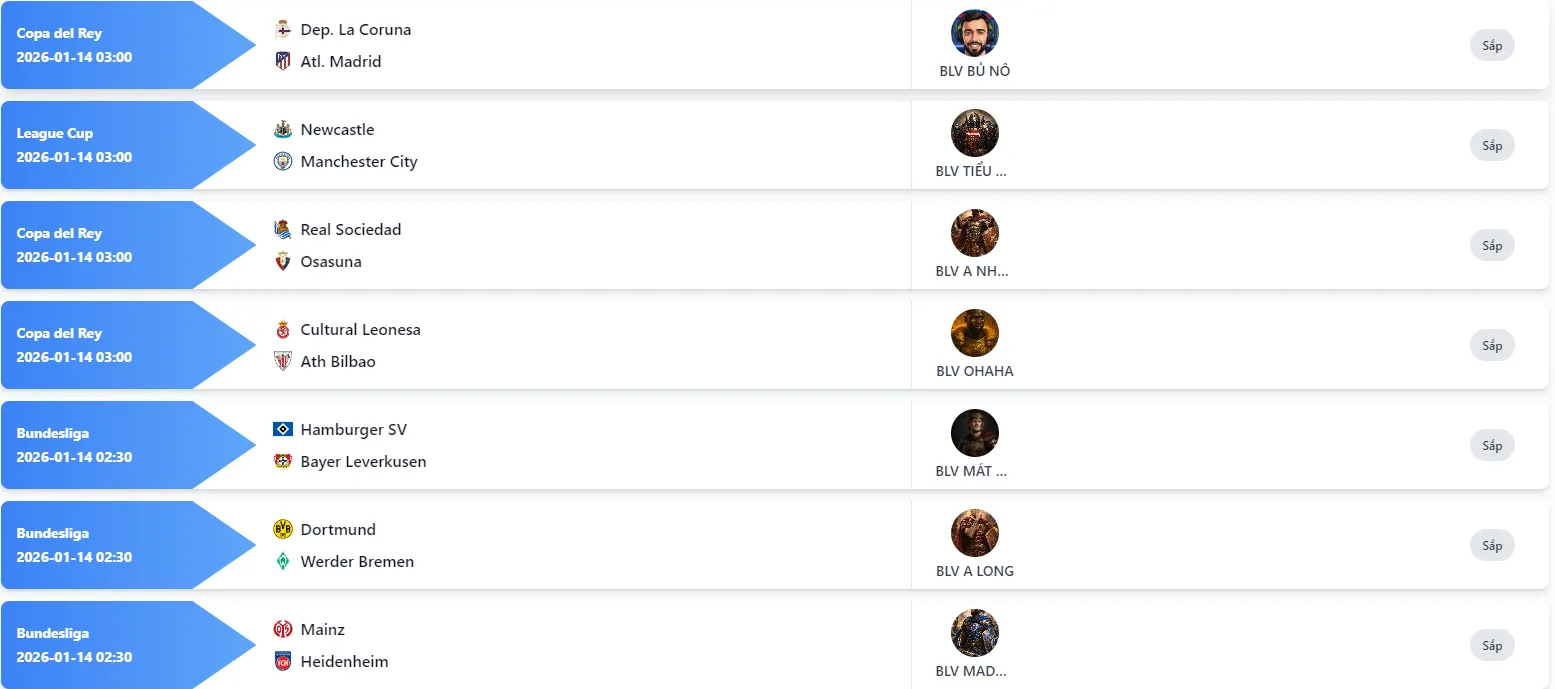The image size is (1555, 689).
Task: Click Sắp button for Newcastle match
Action: 1492,145
